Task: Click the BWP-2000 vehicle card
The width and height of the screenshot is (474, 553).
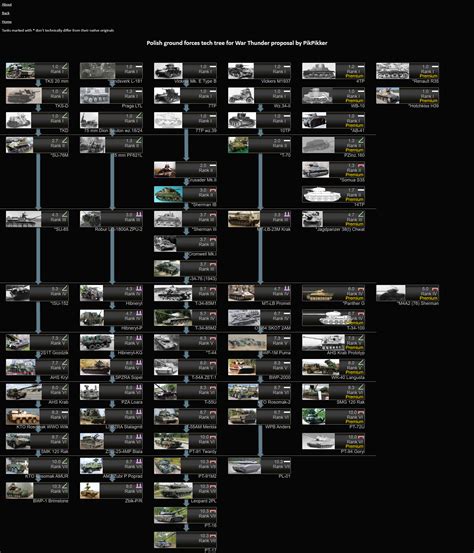Action: pos(259,367)
